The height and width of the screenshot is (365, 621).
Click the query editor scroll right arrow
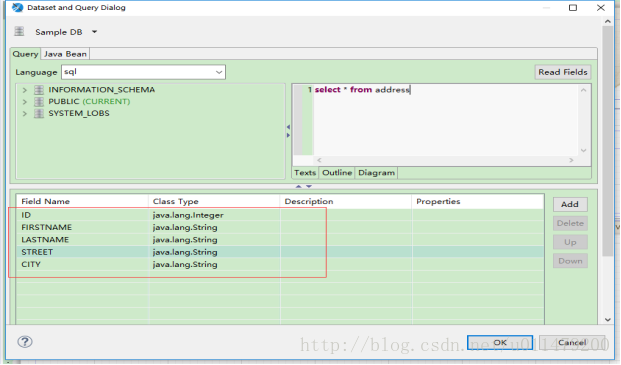571,160
